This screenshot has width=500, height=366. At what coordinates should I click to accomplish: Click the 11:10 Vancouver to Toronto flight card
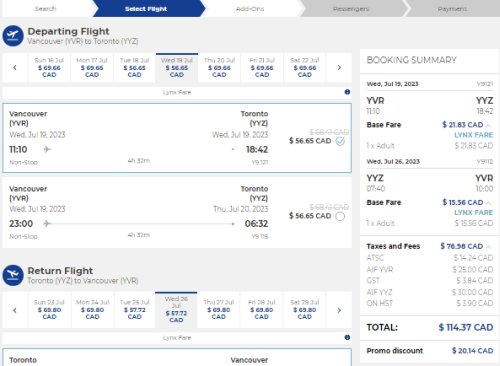pos(177,138)
